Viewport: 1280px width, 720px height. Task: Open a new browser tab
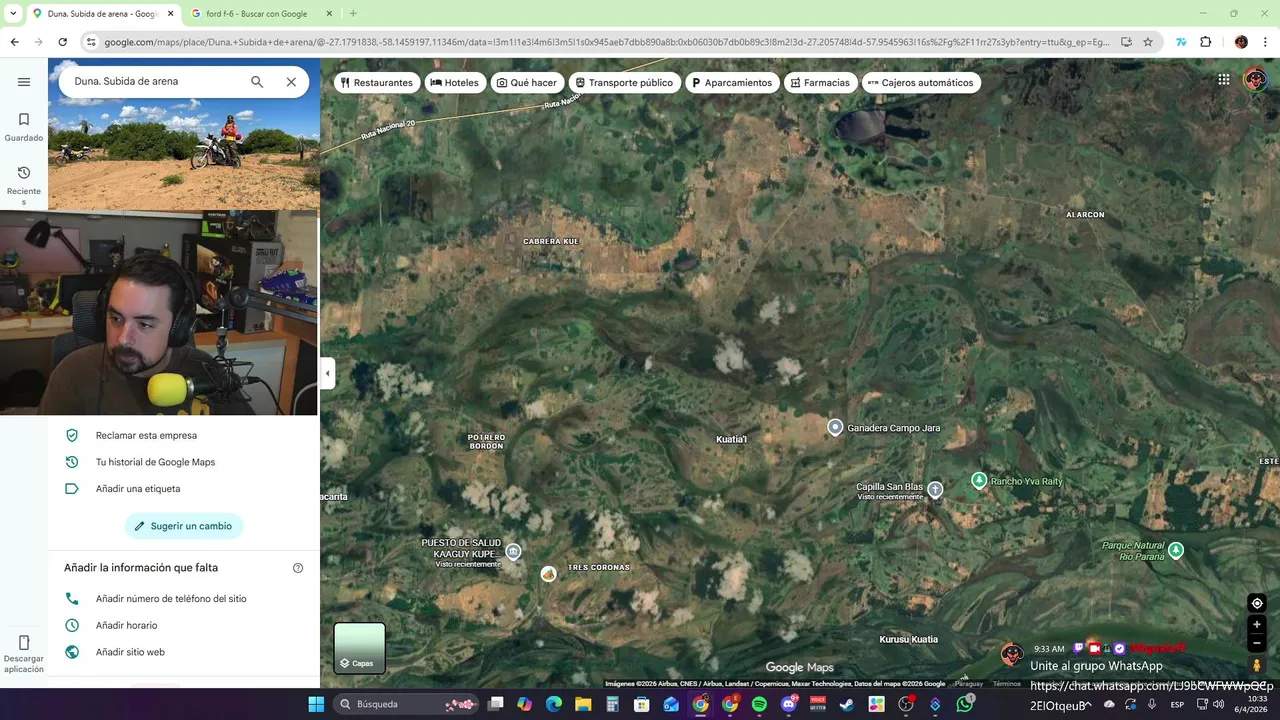[353, 14]
